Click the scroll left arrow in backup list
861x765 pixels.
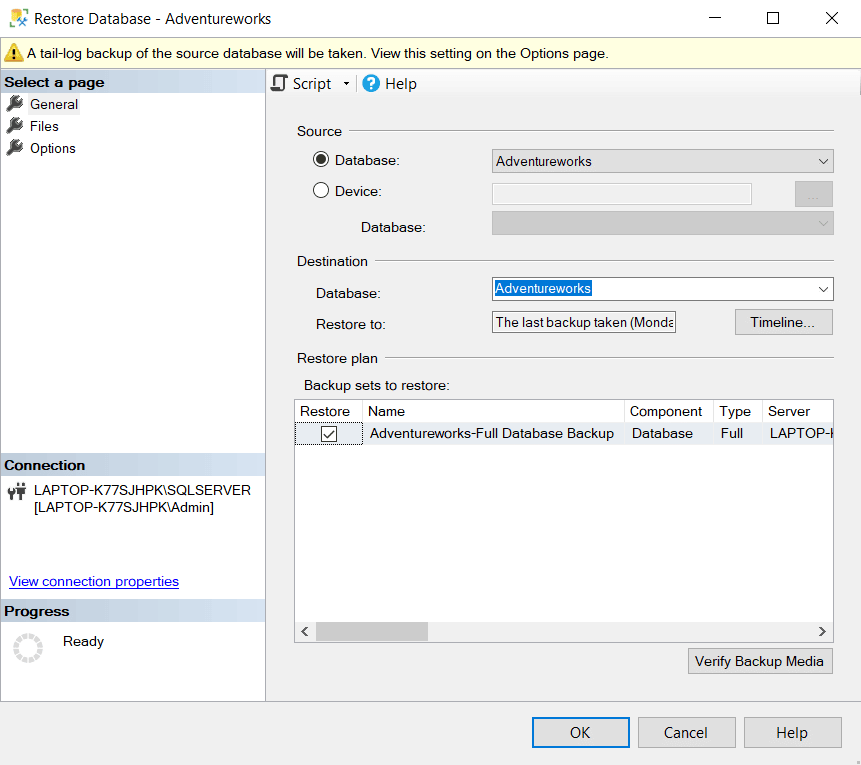click(305, 631)
